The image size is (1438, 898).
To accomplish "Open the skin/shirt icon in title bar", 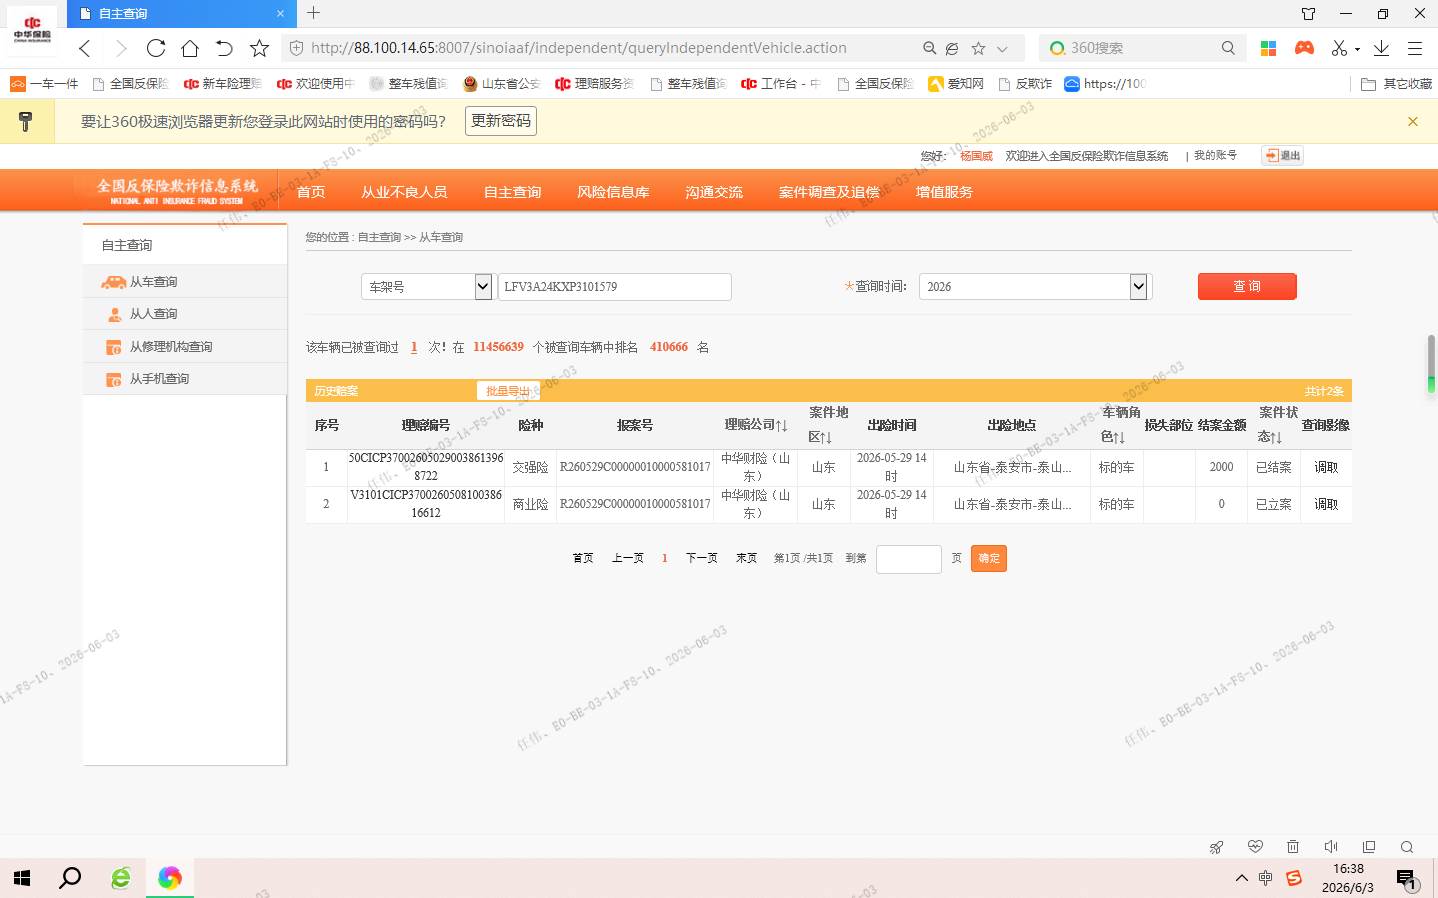I will [1308, 14].
